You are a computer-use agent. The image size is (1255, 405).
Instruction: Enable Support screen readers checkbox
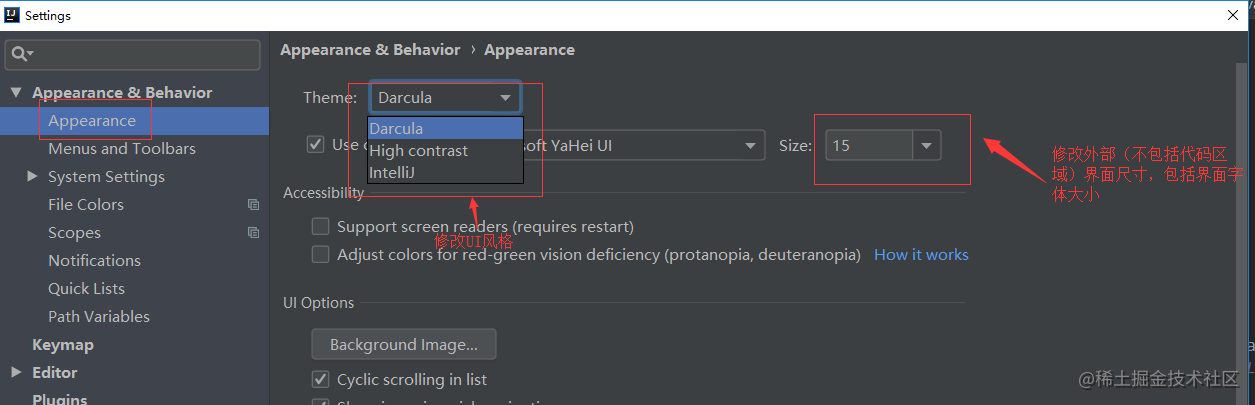click(x=320, y=227)
